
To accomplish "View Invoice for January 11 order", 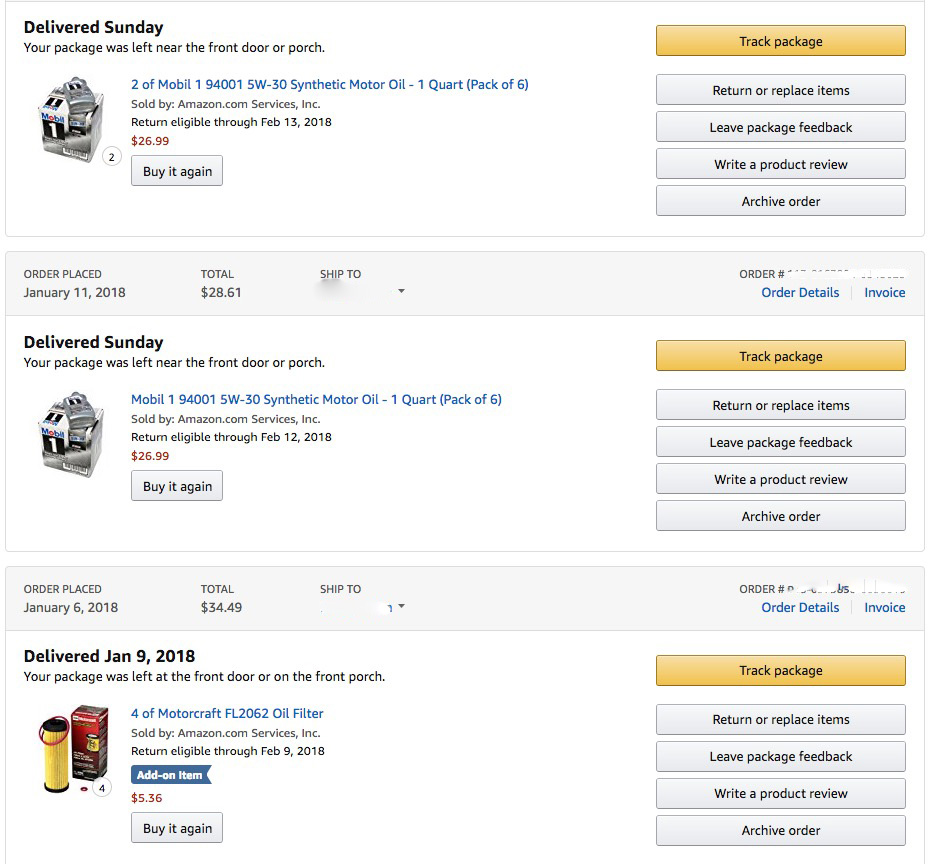I will (x=884, y=292).
